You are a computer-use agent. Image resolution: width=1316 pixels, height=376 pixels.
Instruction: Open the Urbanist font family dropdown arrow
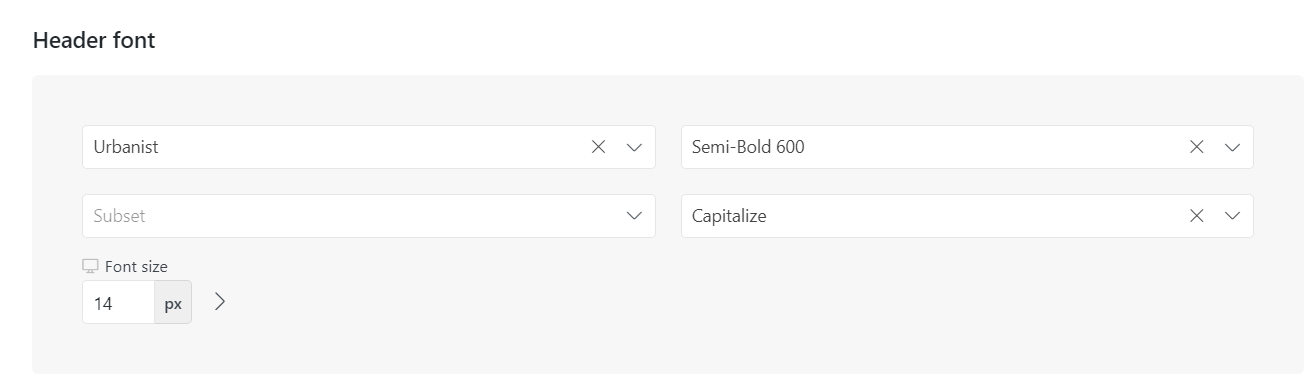click(634, 147)
